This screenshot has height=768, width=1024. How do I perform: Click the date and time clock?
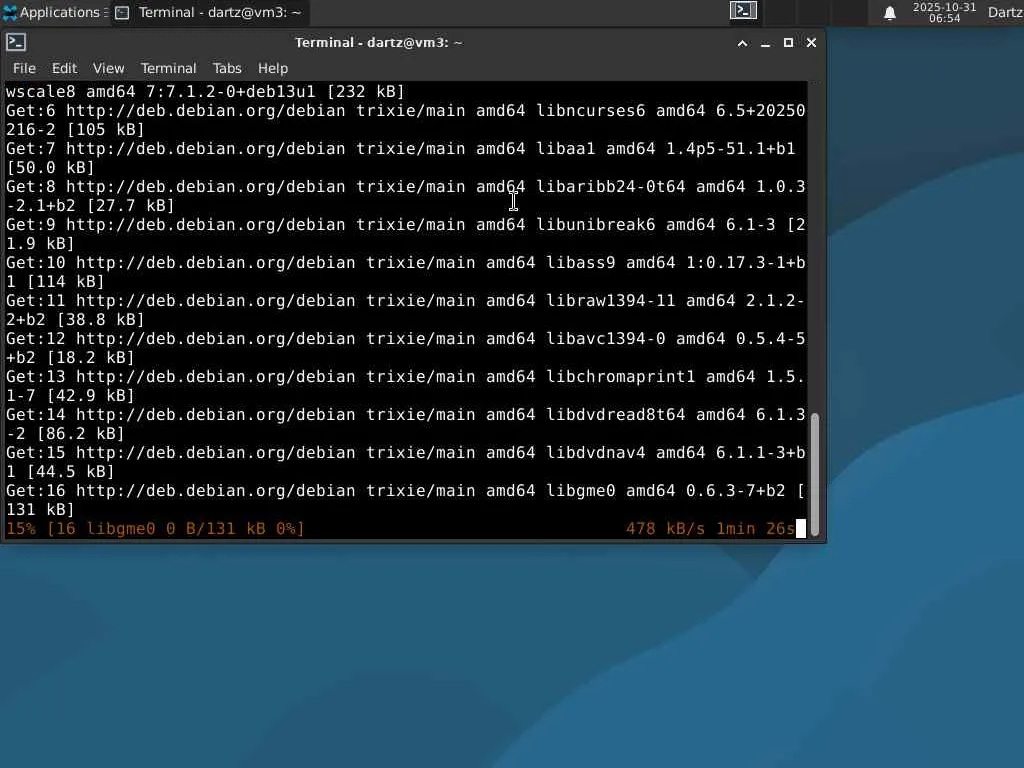(x=944, y=12)
